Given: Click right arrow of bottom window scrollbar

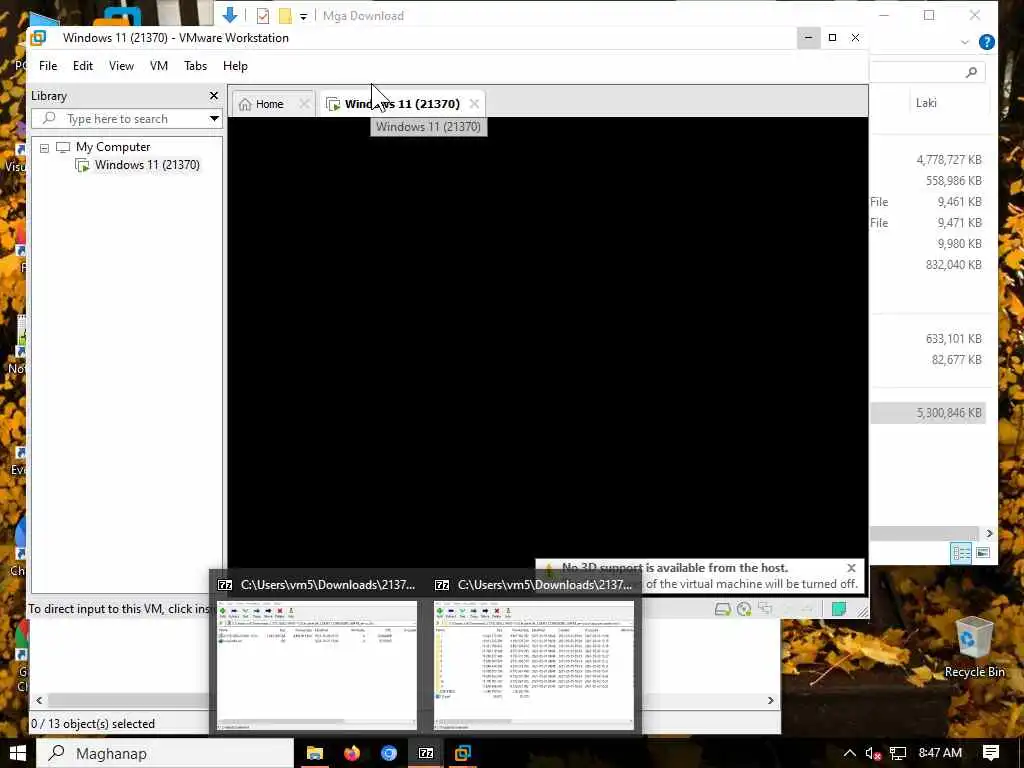Looking at the screenshot, I should (x=771, y=700).
